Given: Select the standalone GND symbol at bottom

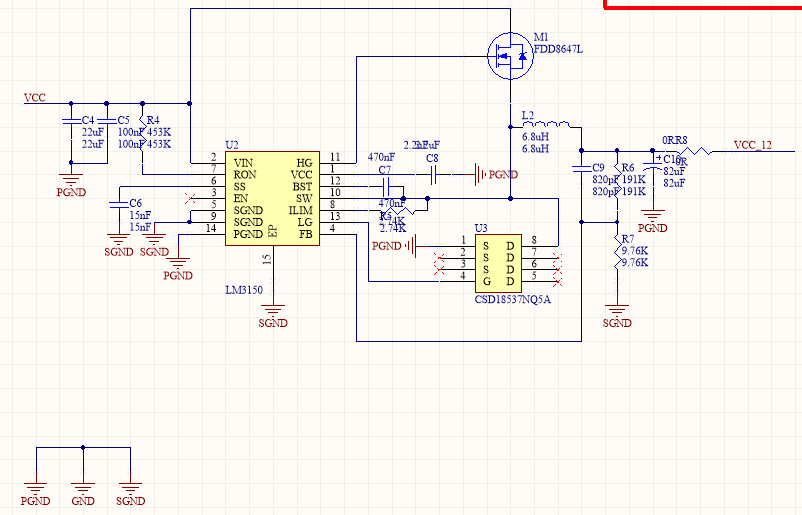Looking at the screenshot, I should (x=83, y=488).
